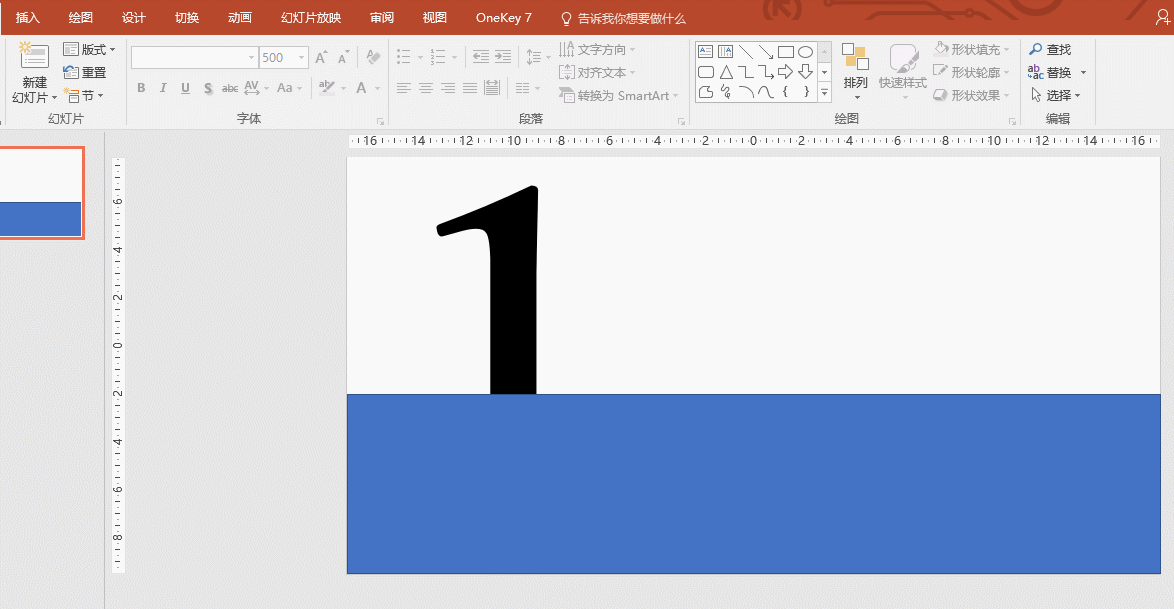Click 转换为 SmartArt button
1174x609 pixels.
coord(618,96)
